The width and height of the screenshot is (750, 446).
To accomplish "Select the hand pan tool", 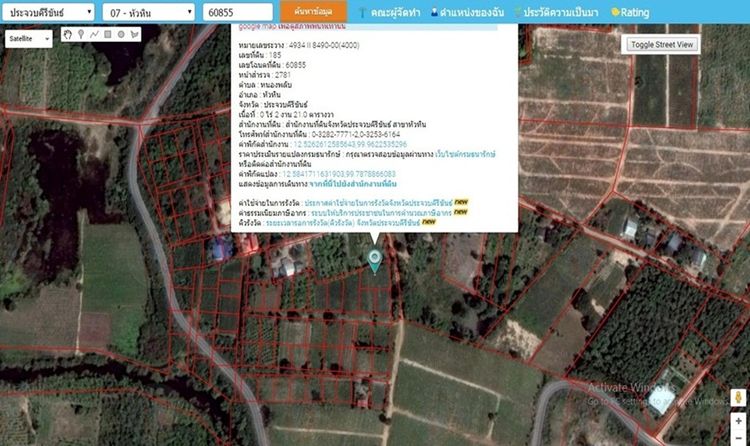I will tap(68, 35).
